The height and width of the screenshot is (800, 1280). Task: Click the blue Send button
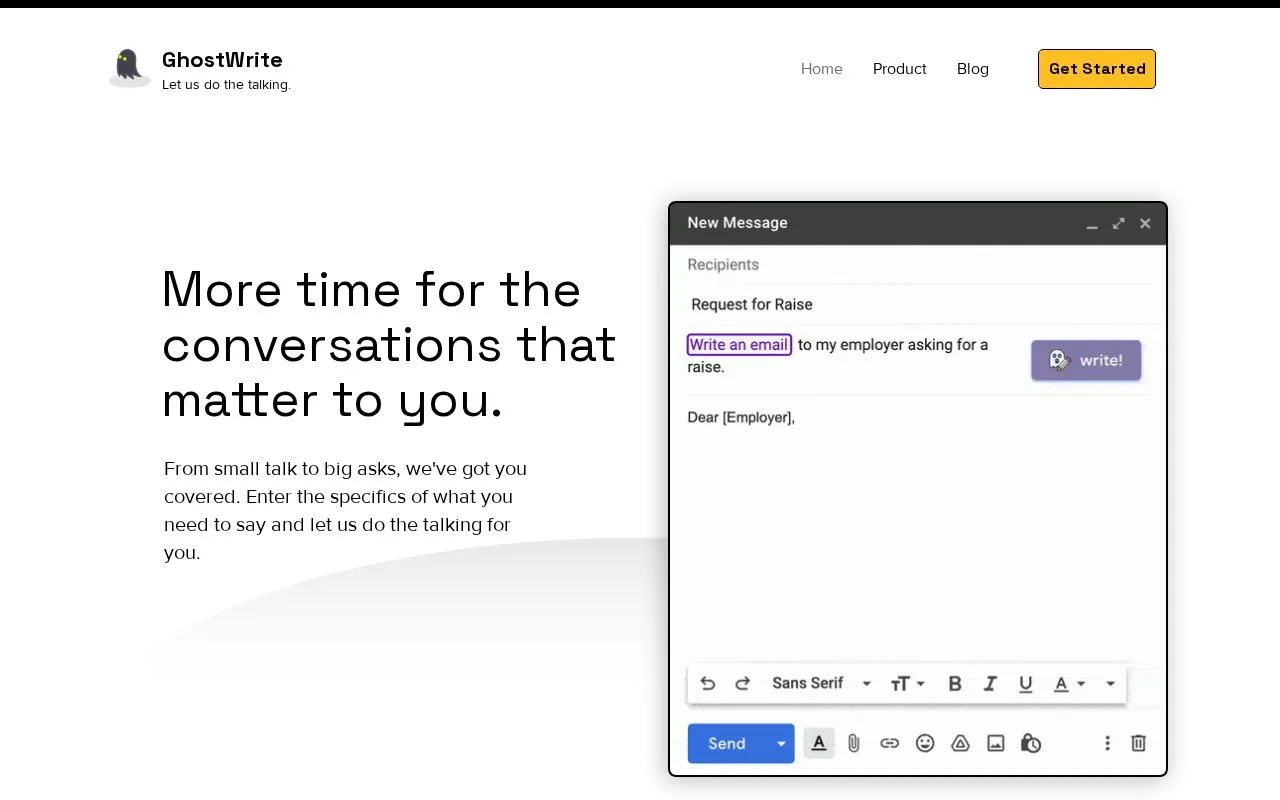(x=727, y=743)
